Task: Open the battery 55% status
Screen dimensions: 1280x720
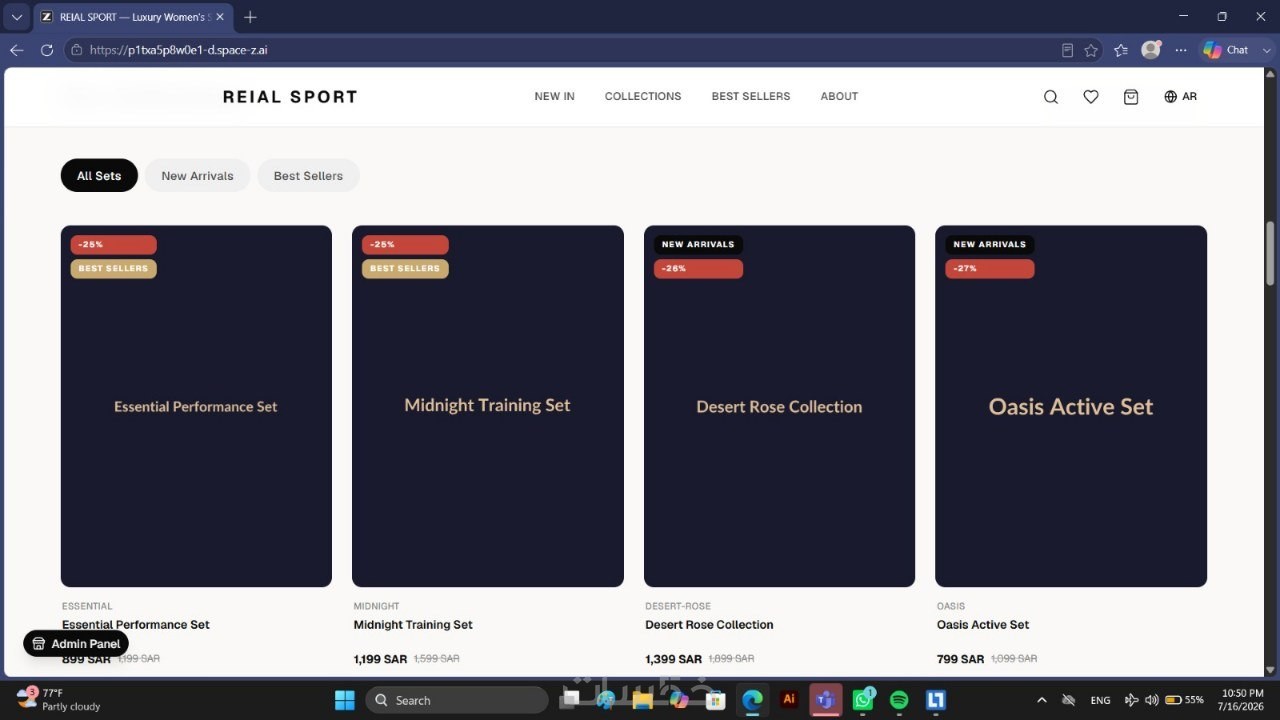Action: (1184, 700)
